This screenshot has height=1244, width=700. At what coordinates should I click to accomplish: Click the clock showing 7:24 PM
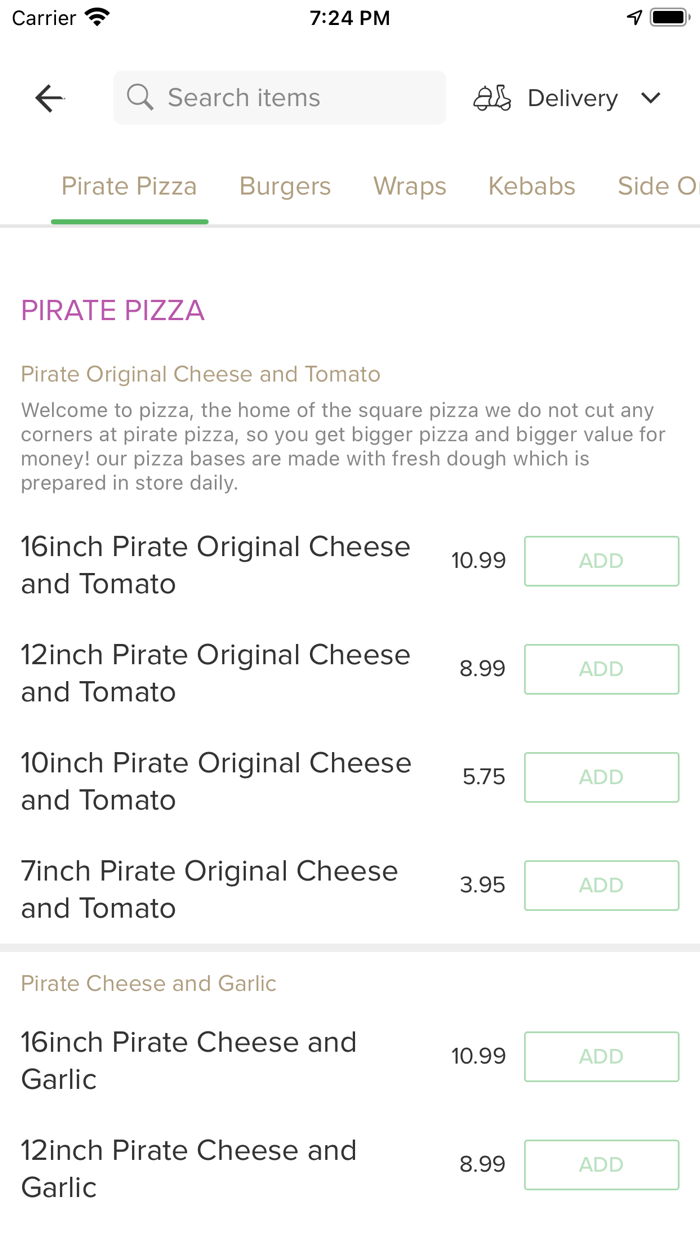click(349, 17)
